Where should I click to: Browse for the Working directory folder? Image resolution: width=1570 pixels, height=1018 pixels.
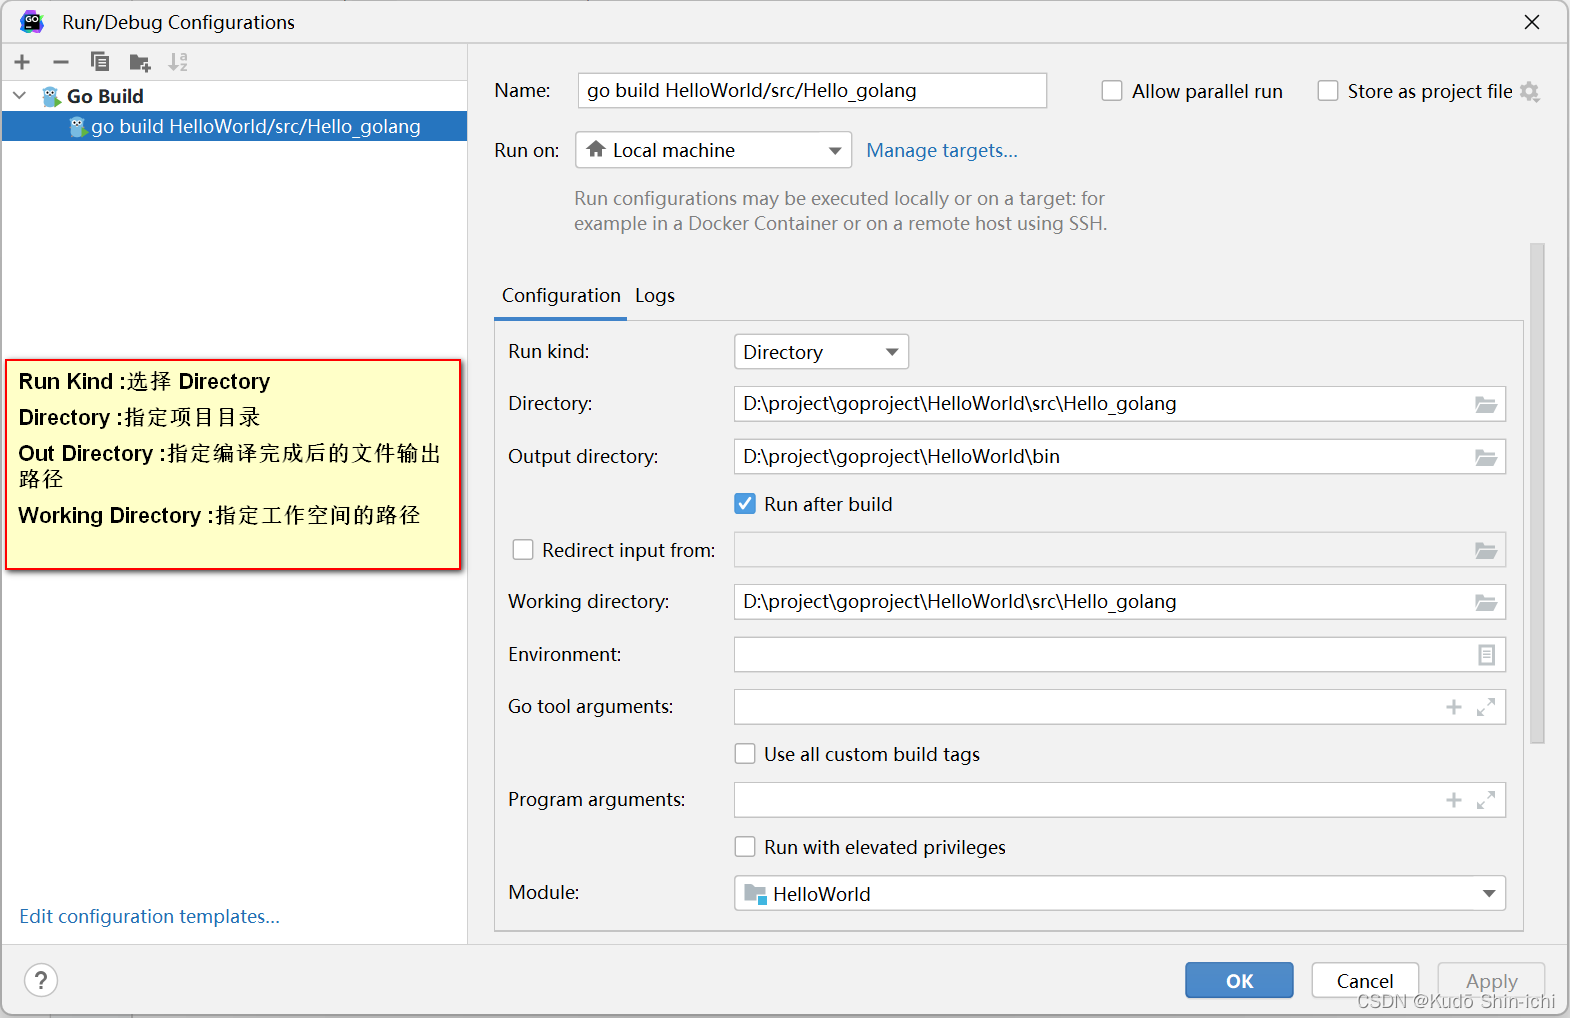1486,602
